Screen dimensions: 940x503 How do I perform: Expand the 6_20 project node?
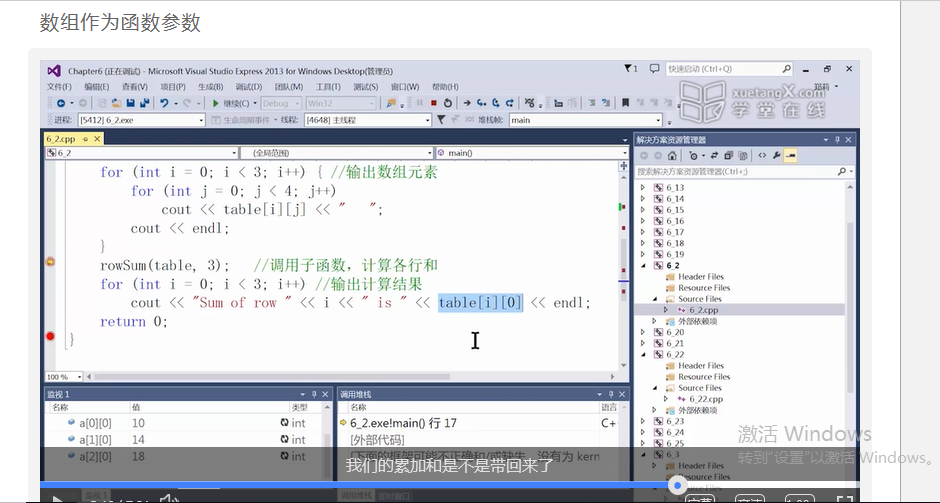643,332
